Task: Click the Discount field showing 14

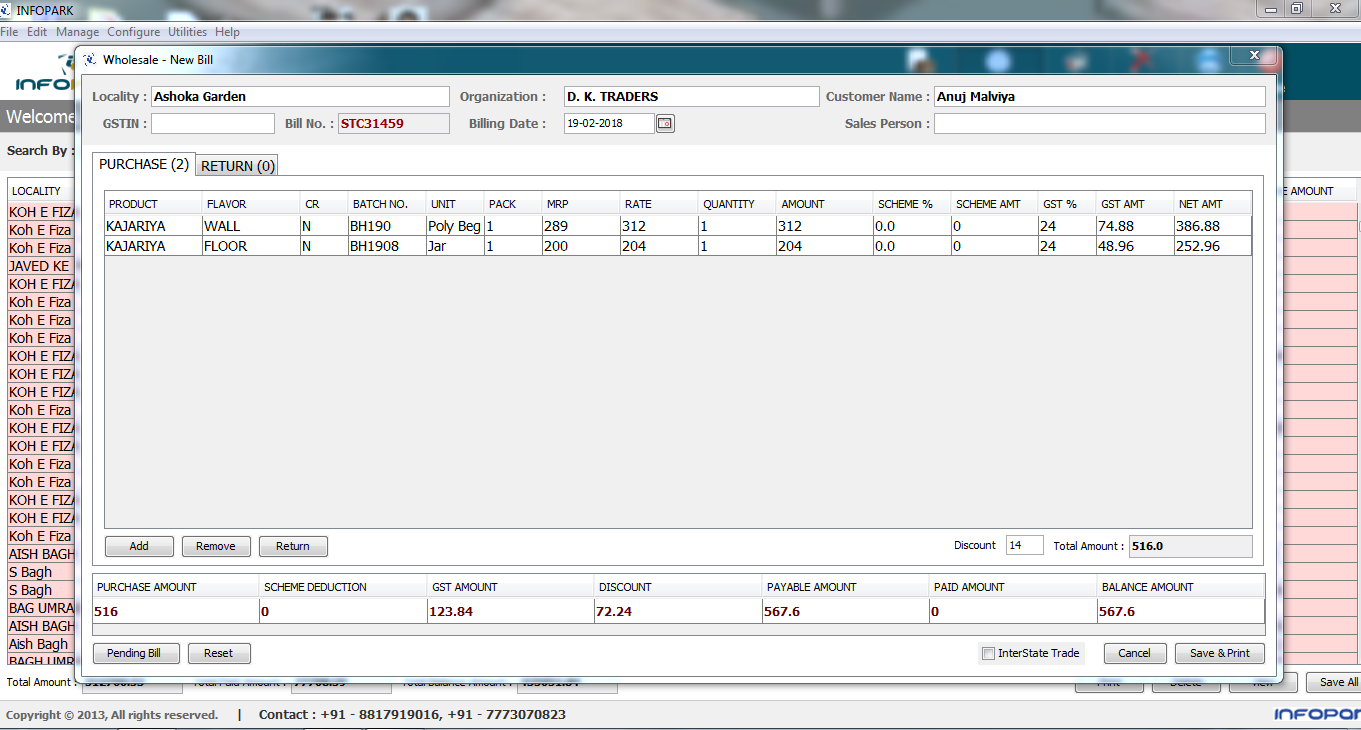Action: pyautogui.click(x=1025, y=545)
